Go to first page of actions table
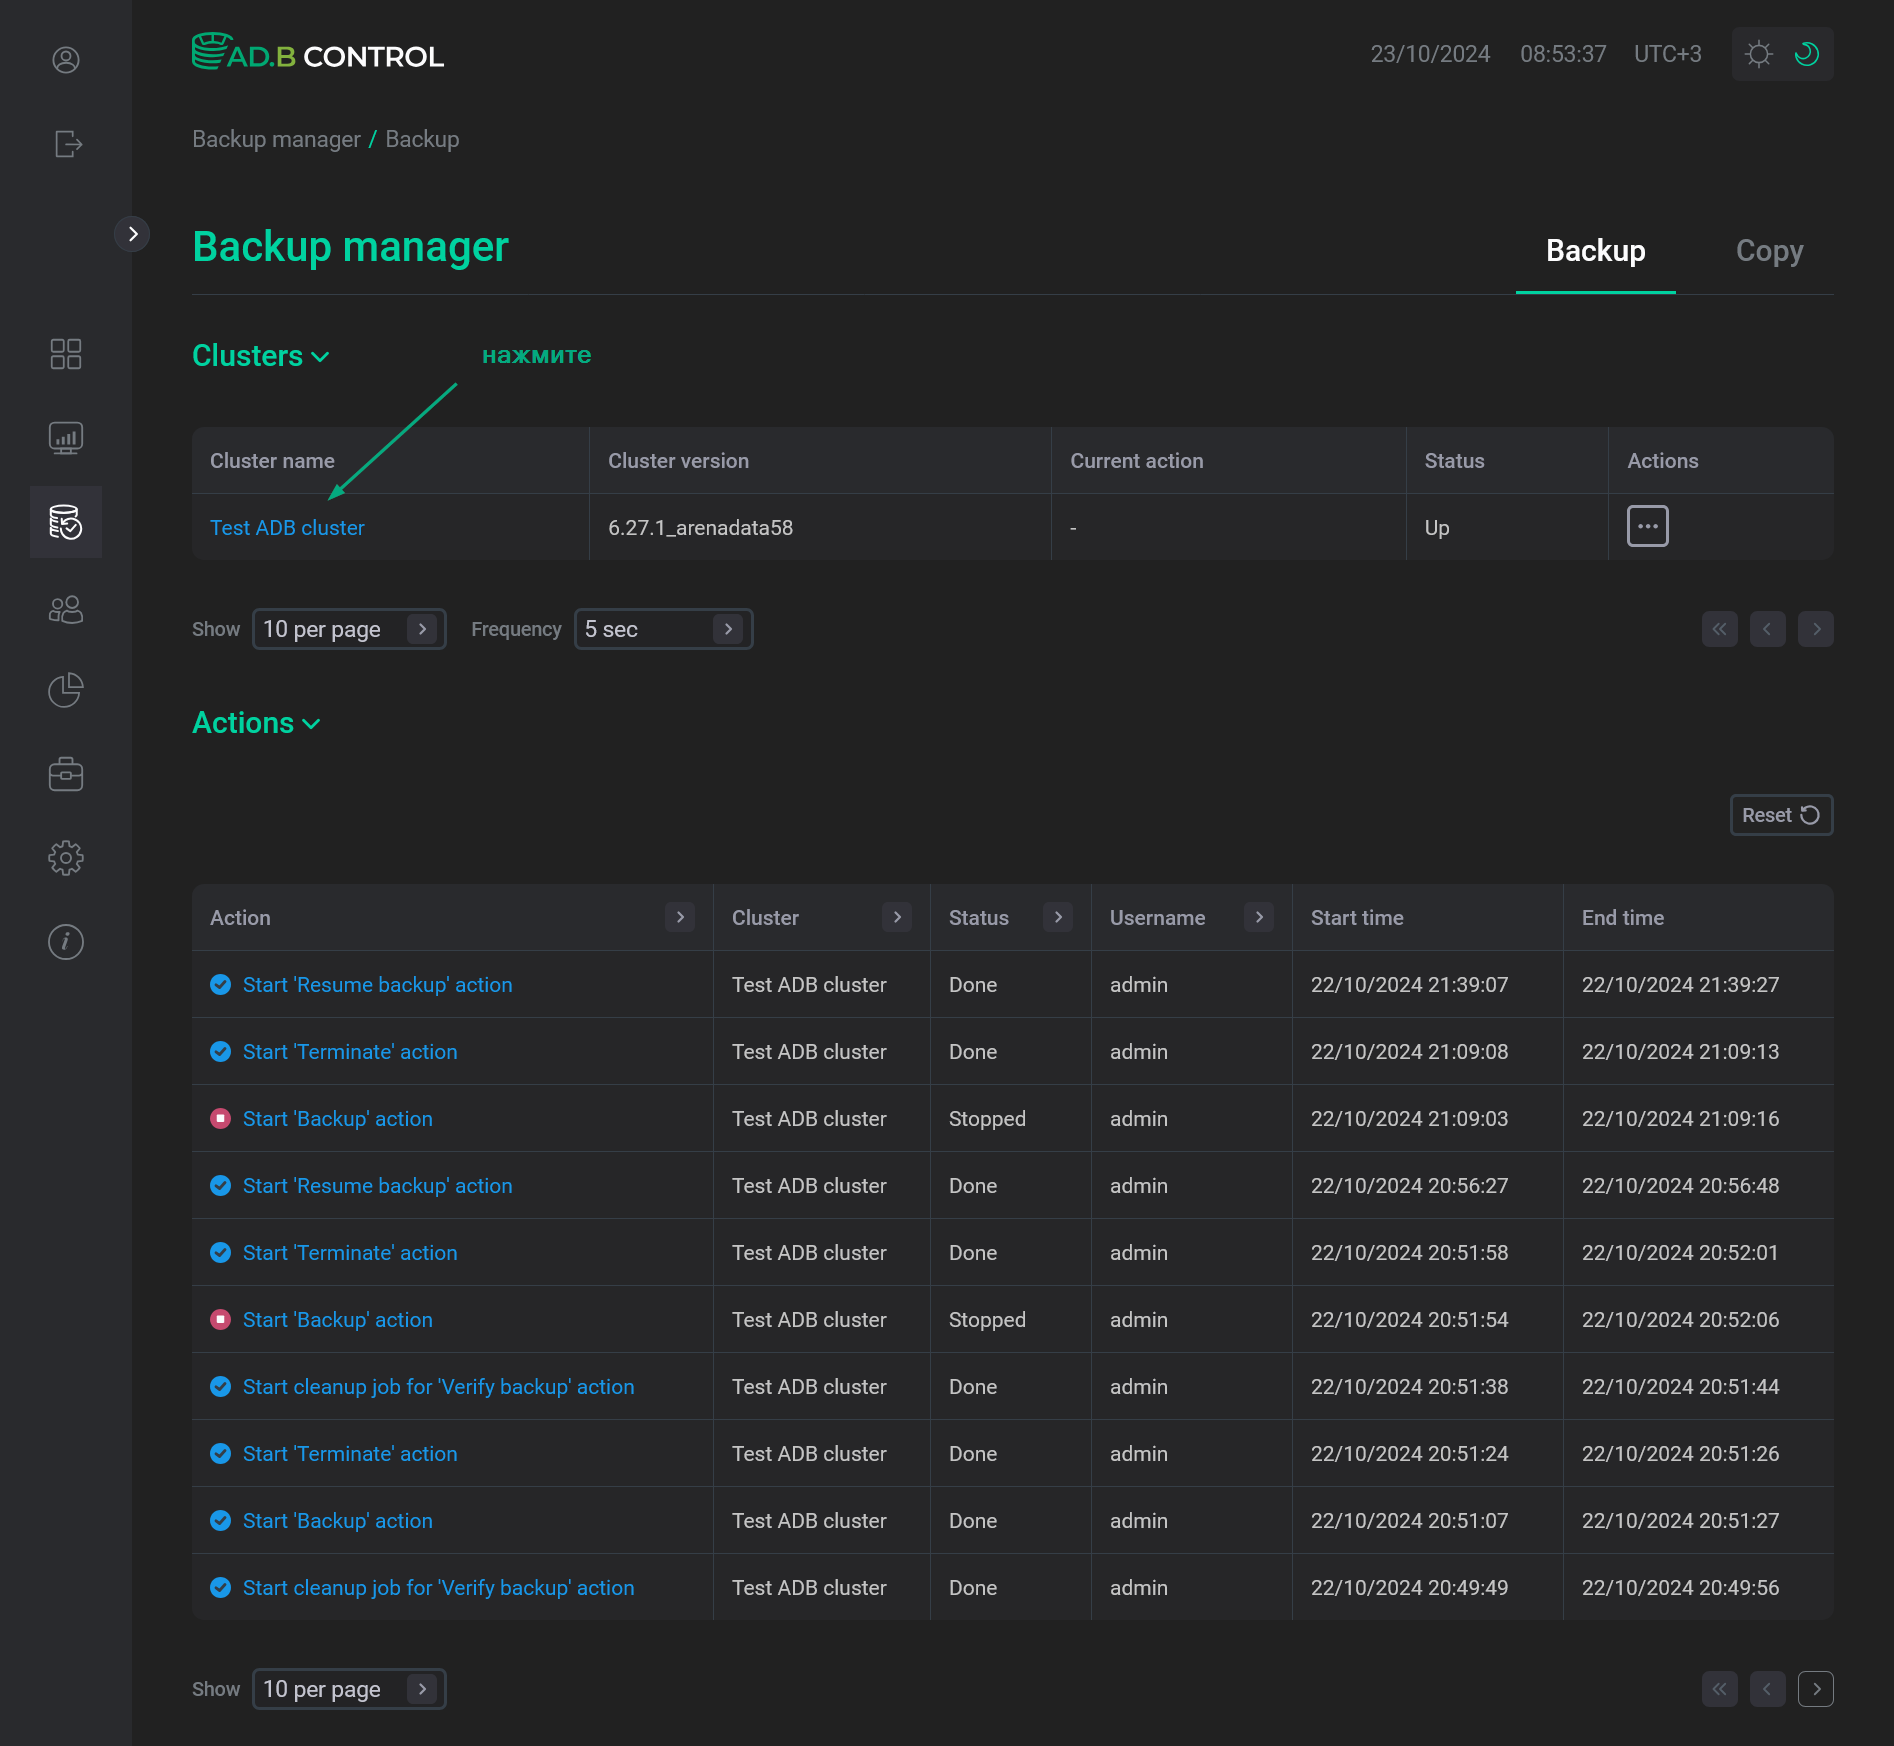Image resolution: width=1894 pixels, height=1746 pixels. 1719,1689
